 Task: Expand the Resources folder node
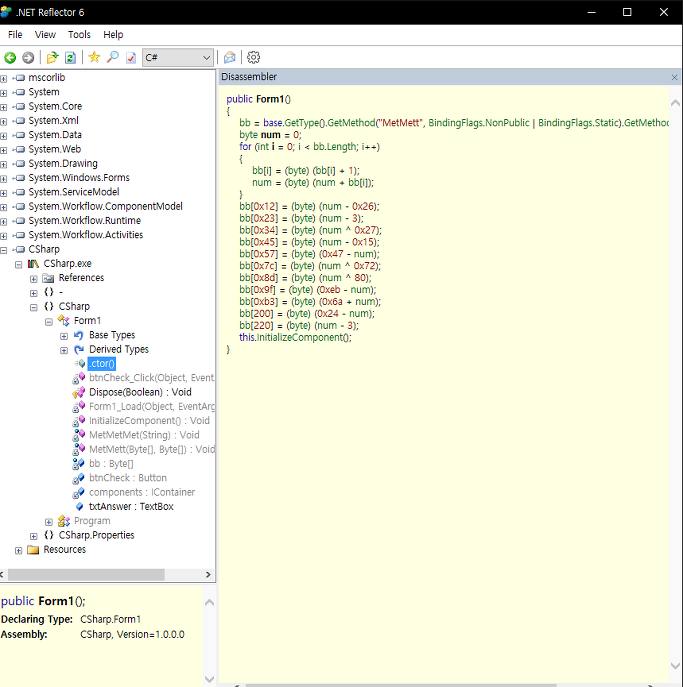pyautogui.click(x=18, y=551)
